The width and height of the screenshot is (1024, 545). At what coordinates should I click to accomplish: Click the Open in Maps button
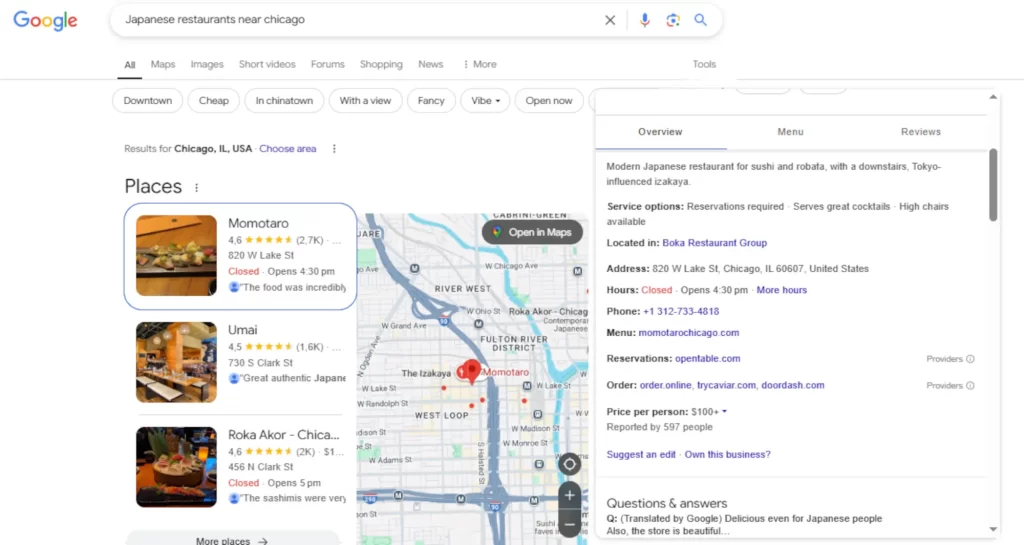(x=532, y=232)
